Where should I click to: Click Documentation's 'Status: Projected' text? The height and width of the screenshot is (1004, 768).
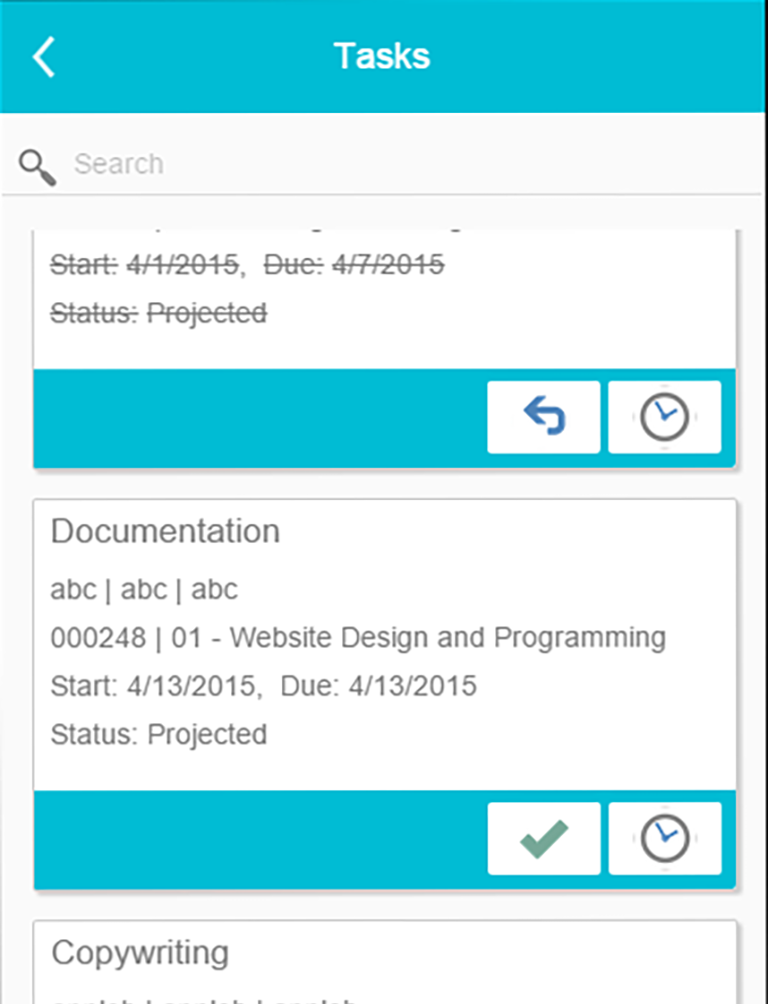(x=159, y=734)
